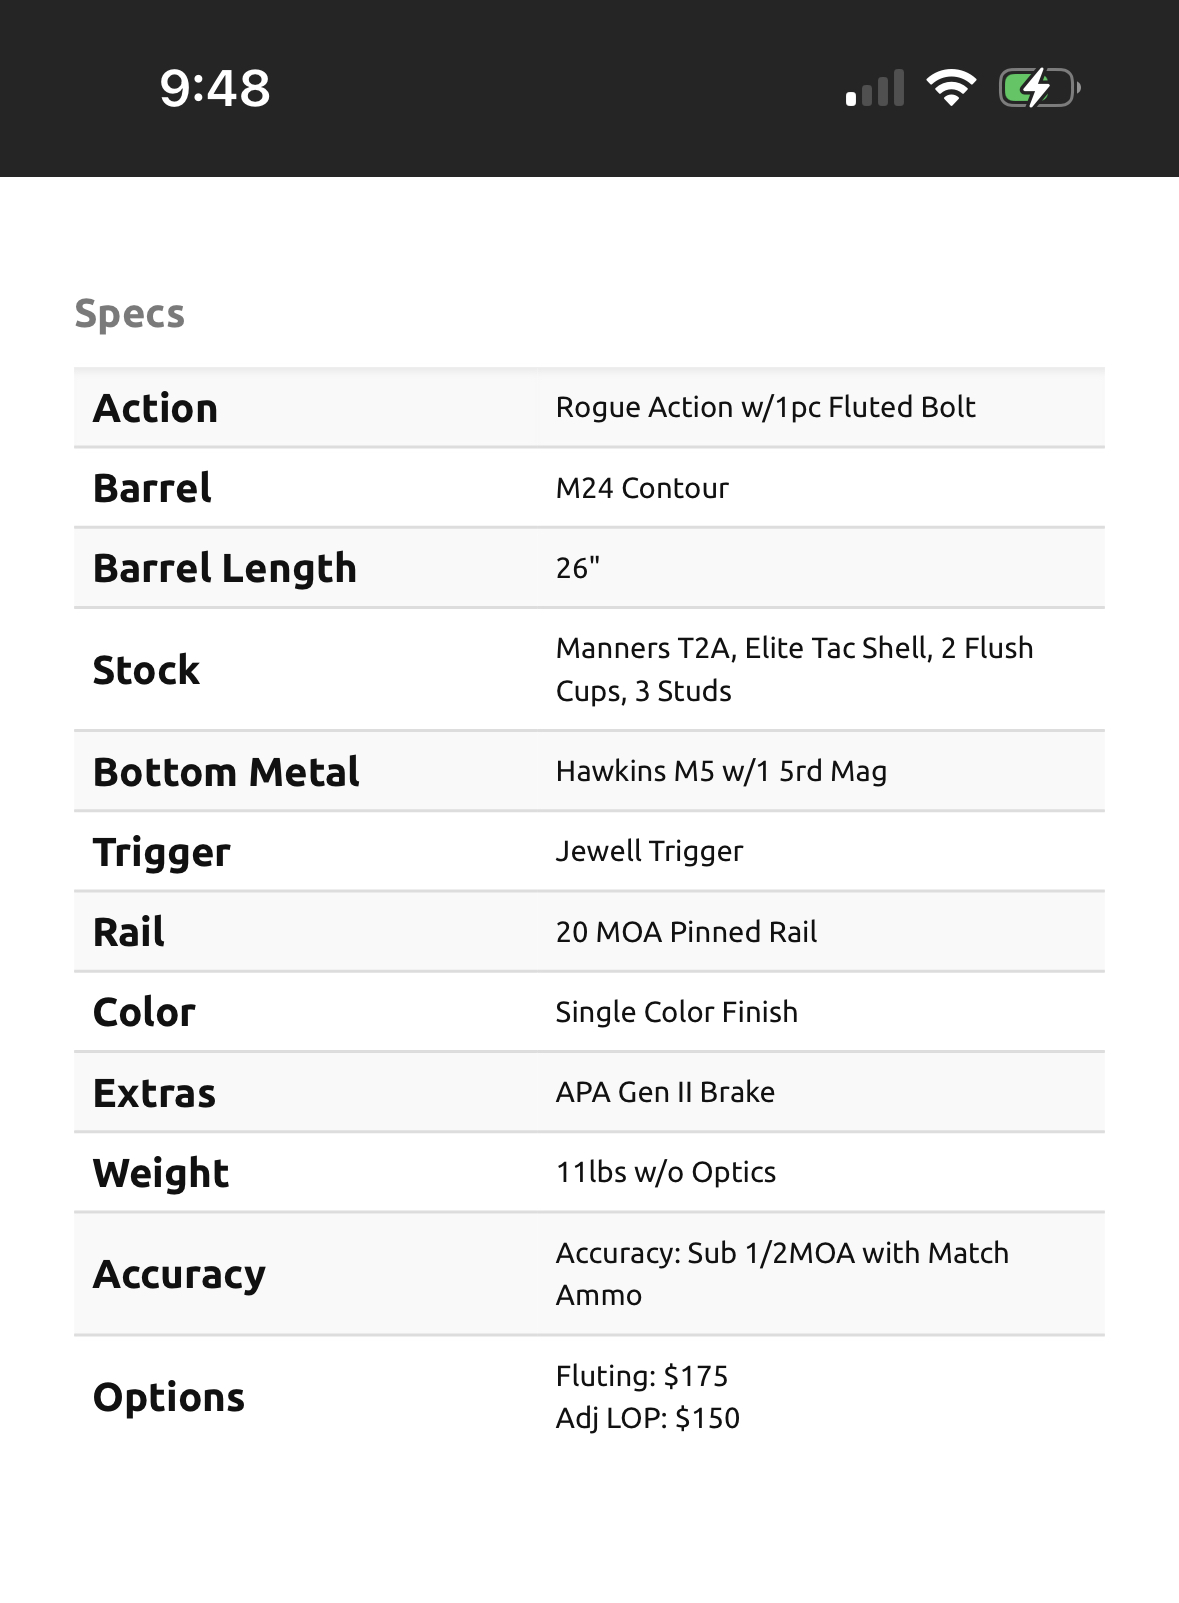Screen dimensions: 1179x1603
Task: Tap the APA Gen II Brake entry
Action: [x=665, y=1092]
